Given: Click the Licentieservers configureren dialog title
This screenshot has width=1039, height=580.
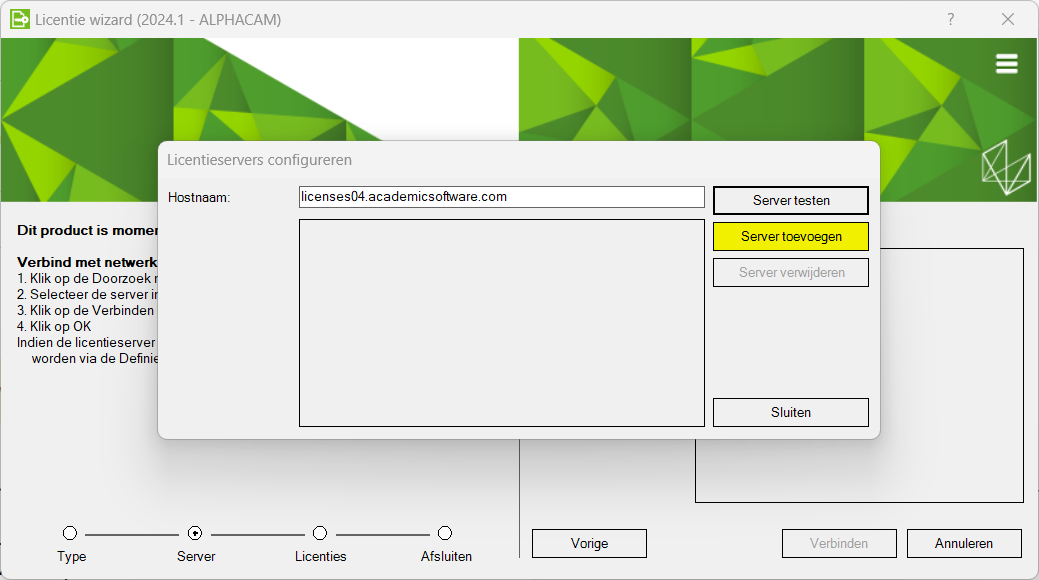Looking at the screenshot, I should (259, 160).
